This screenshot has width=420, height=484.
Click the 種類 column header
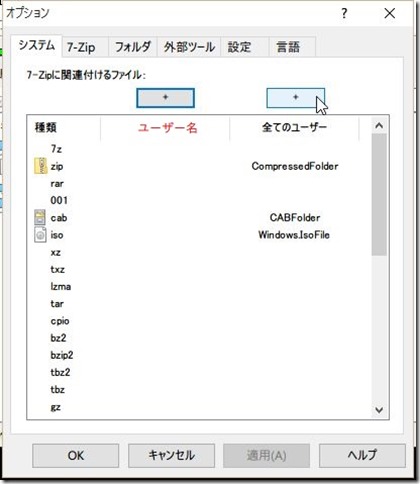point(63,127)
